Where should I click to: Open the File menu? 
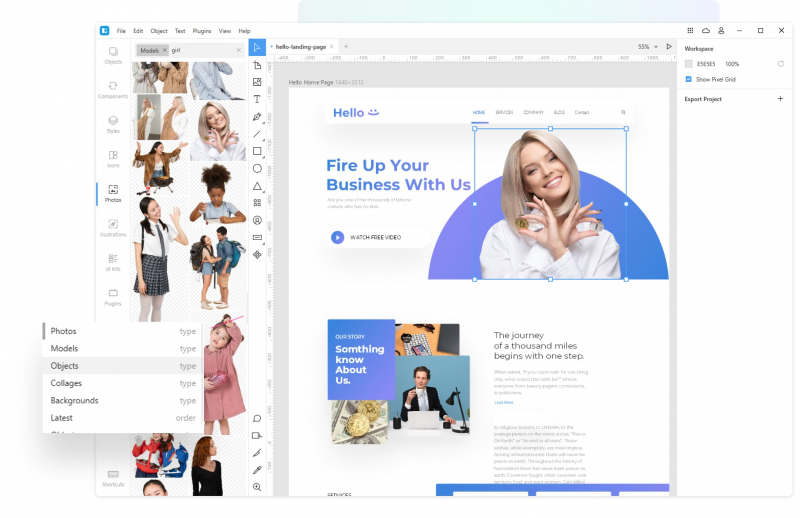[x=121, y=31]
